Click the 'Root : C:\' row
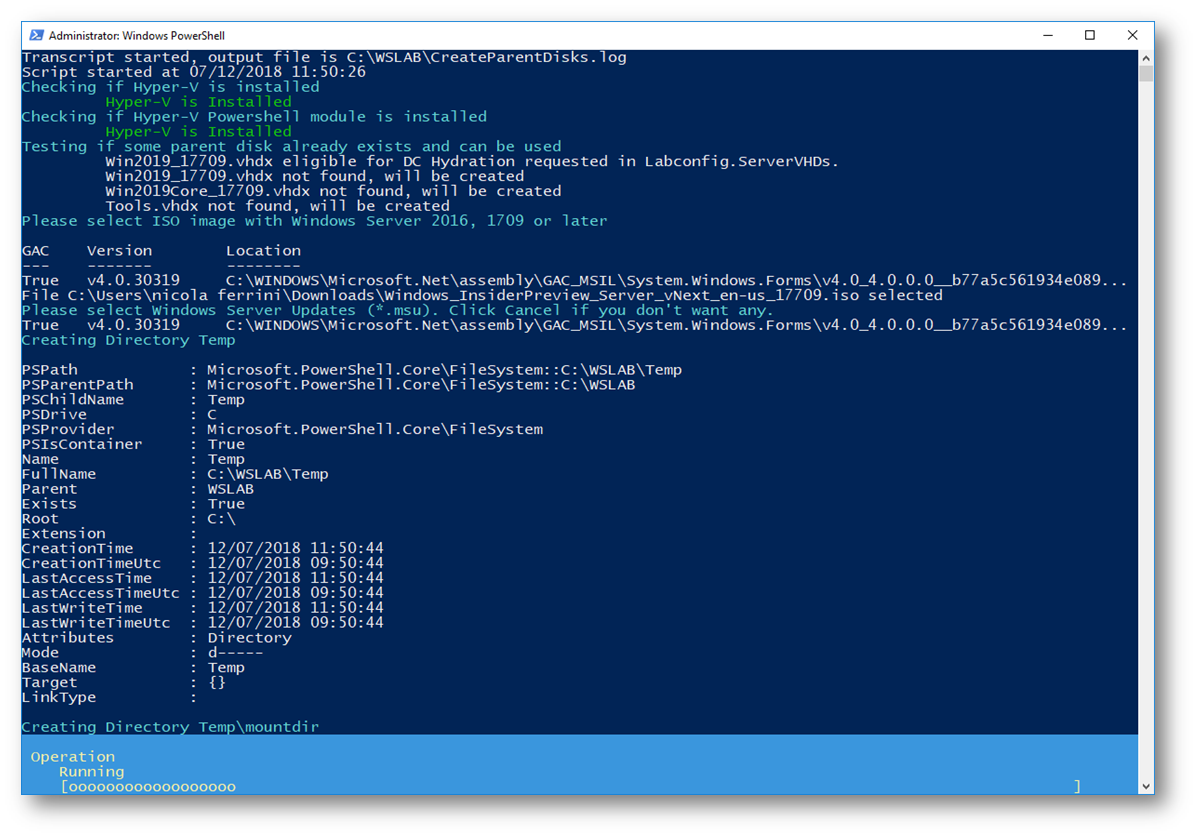The image size is (1197, 837). 128,519
